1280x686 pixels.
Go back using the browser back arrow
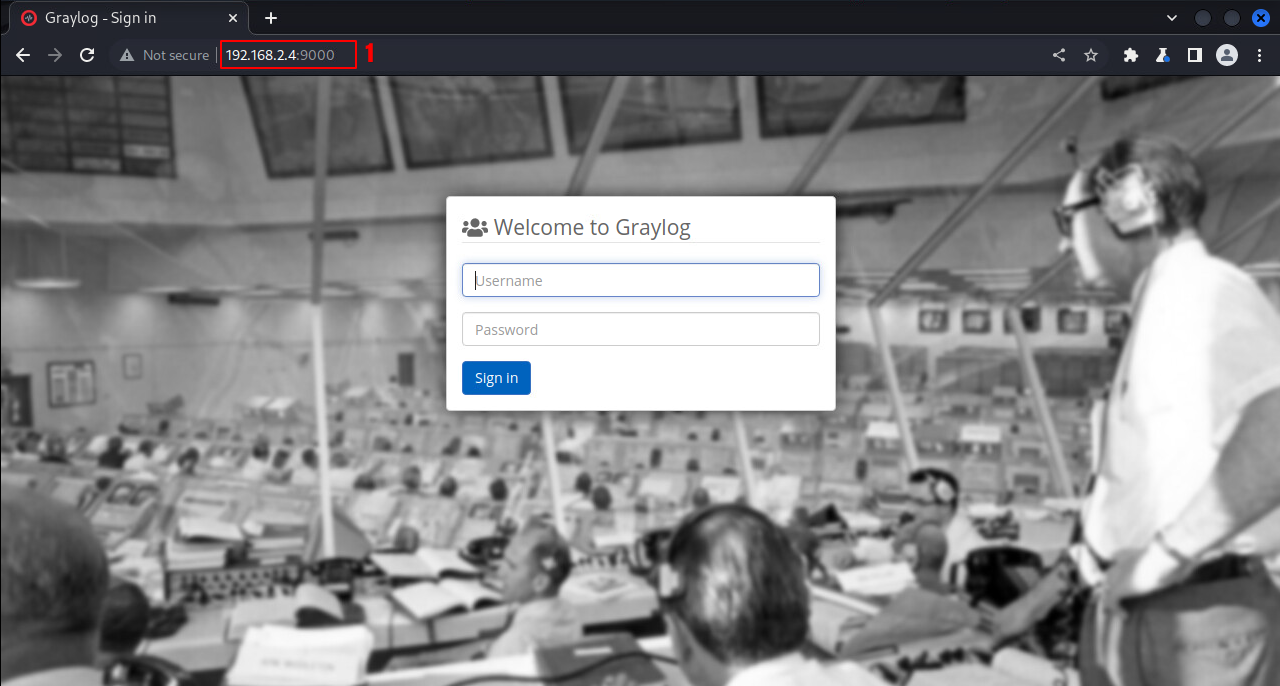23,55
